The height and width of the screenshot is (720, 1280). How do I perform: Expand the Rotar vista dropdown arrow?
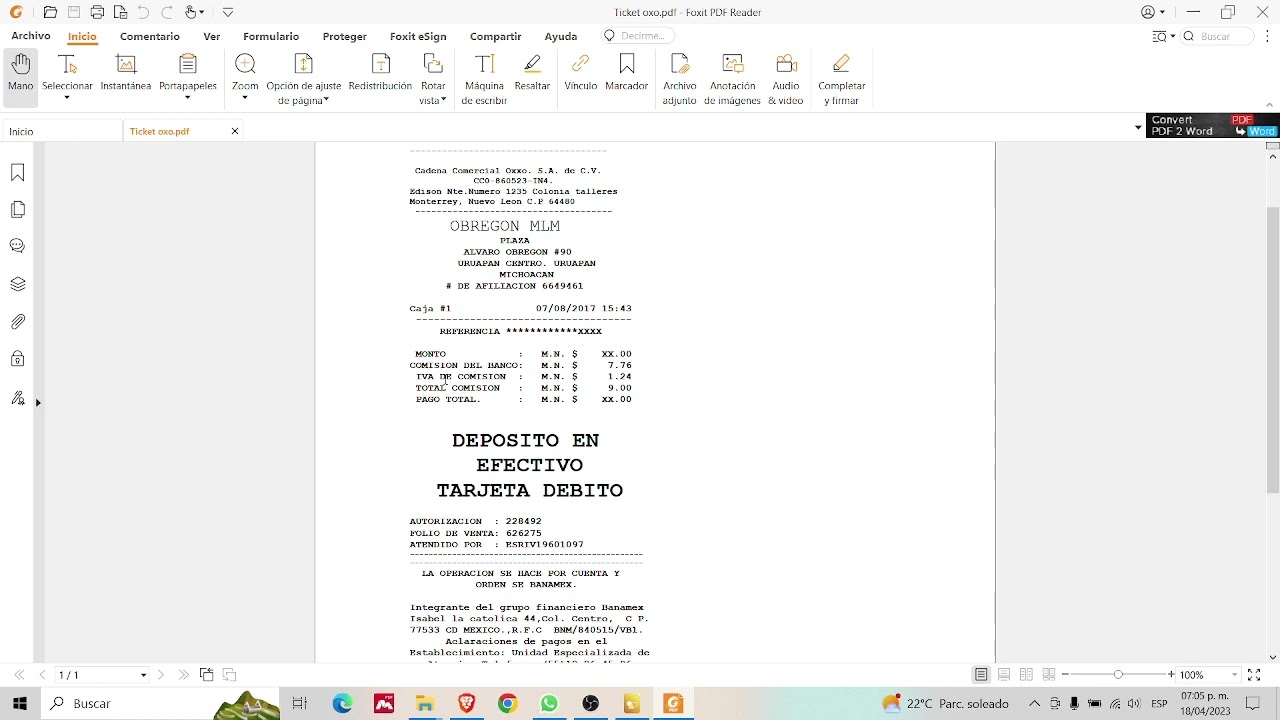[x=443, y=100]
